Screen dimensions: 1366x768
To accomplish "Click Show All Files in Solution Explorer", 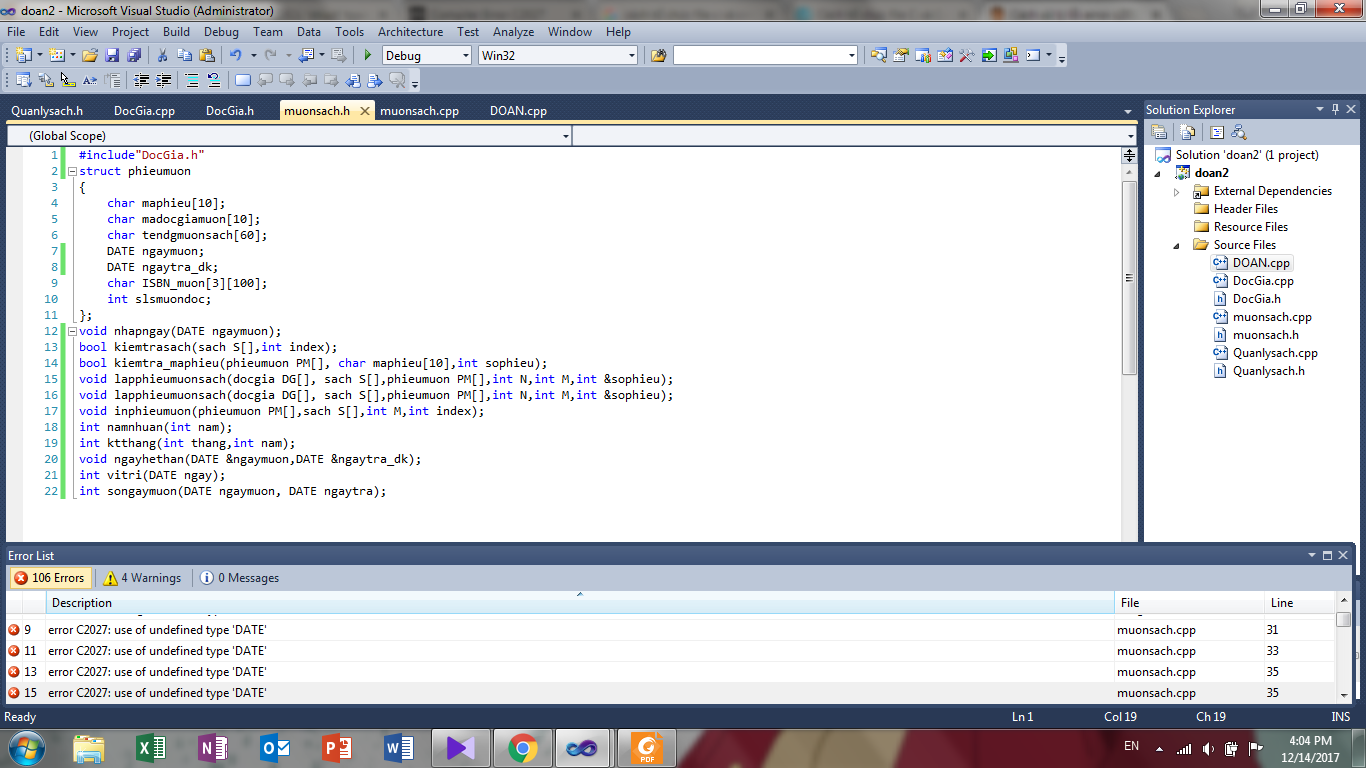I will 1187,132.
